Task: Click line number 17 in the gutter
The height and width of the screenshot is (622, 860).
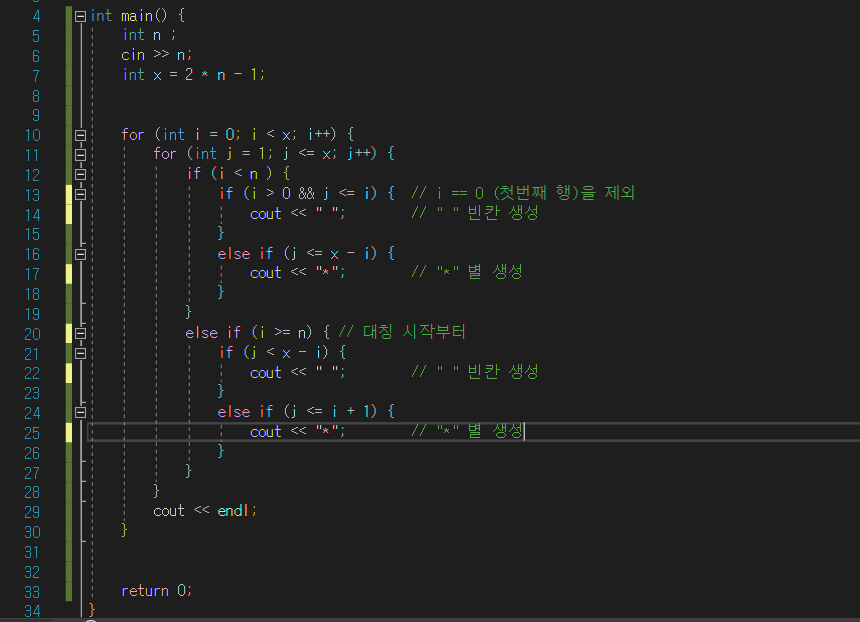Action: tap(32, 274)
